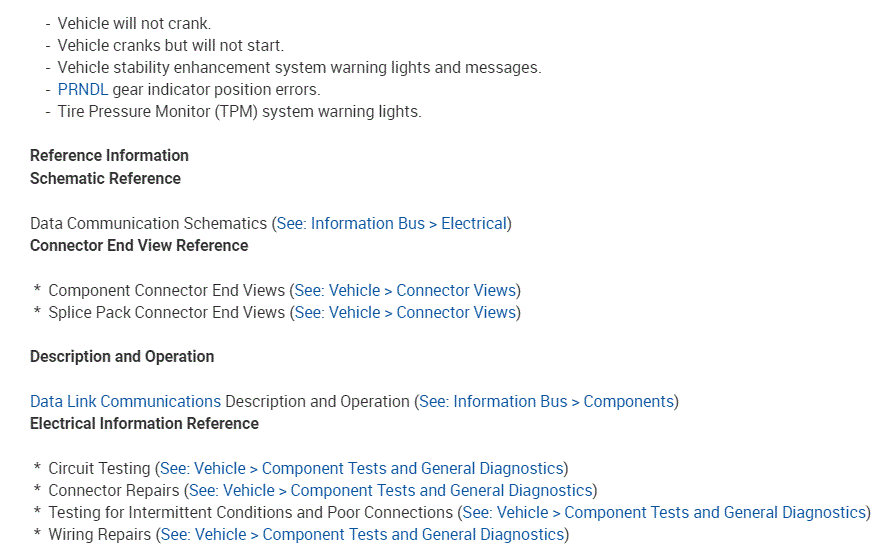Click the 'Data Communication Schematics' text
This screenshot has height=559, width=891.
148,223
